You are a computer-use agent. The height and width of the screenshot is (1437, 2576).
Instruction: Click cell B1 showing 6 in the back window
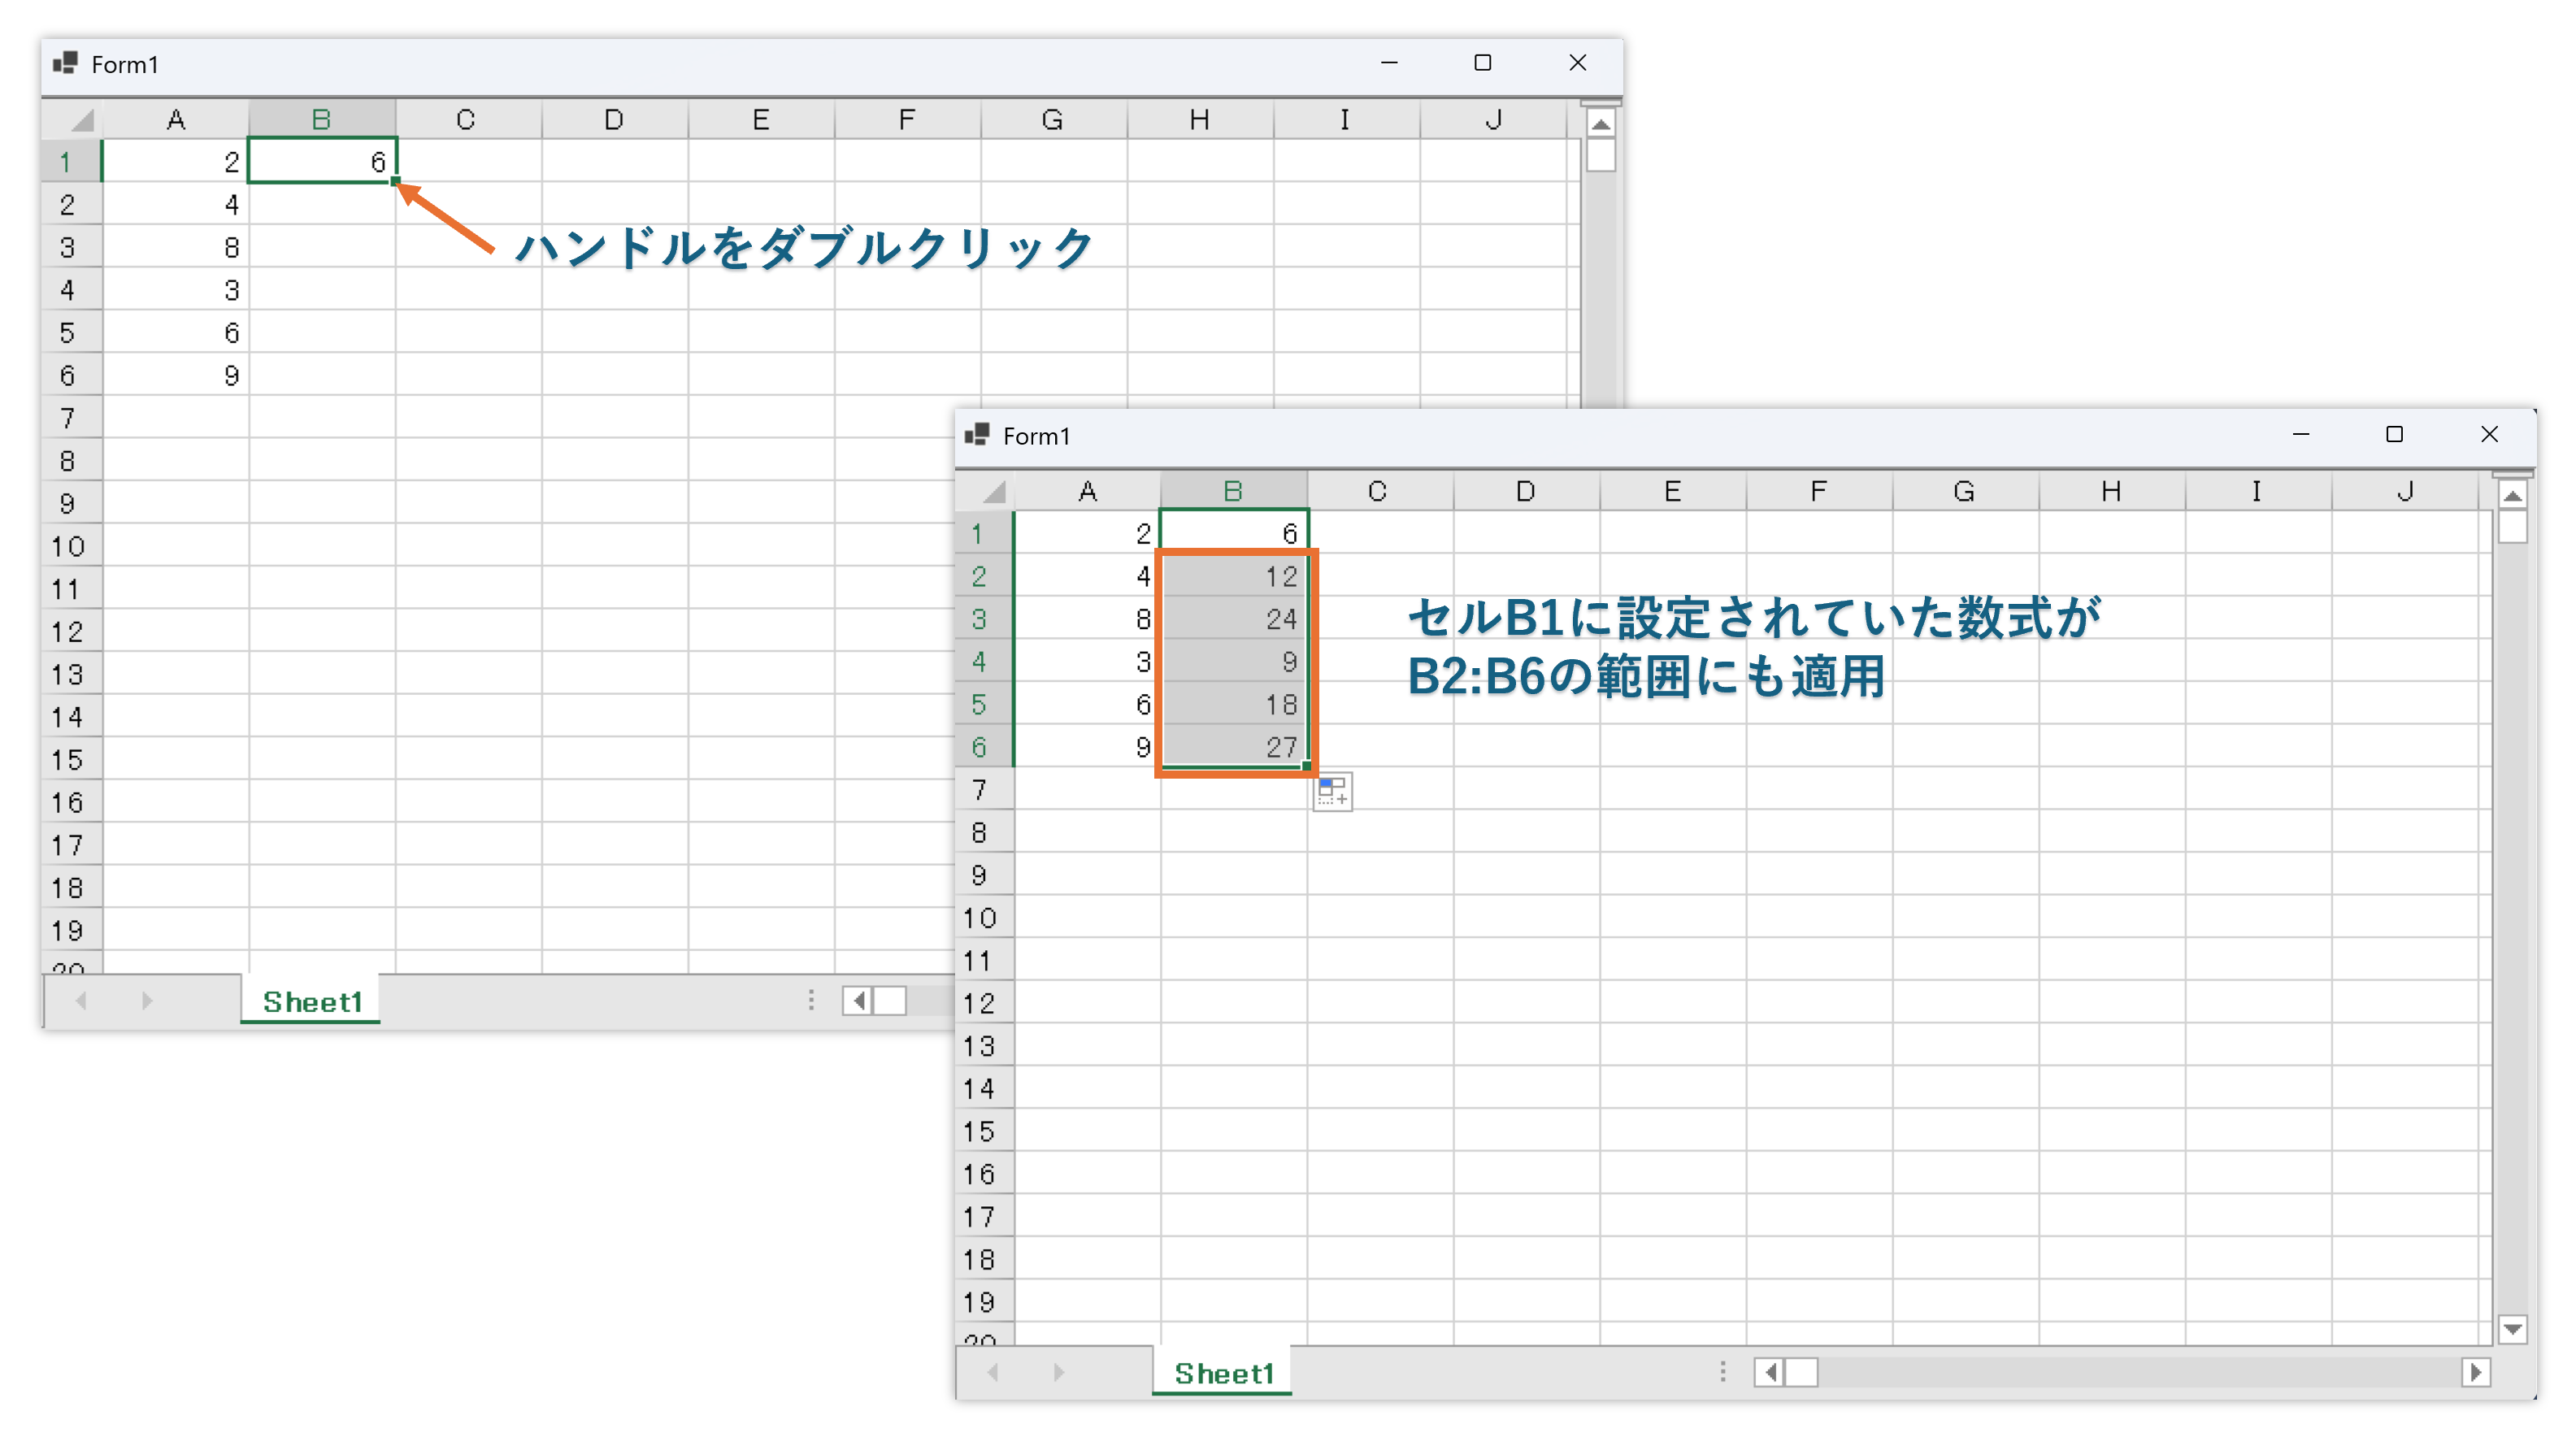tap(322, 161)
